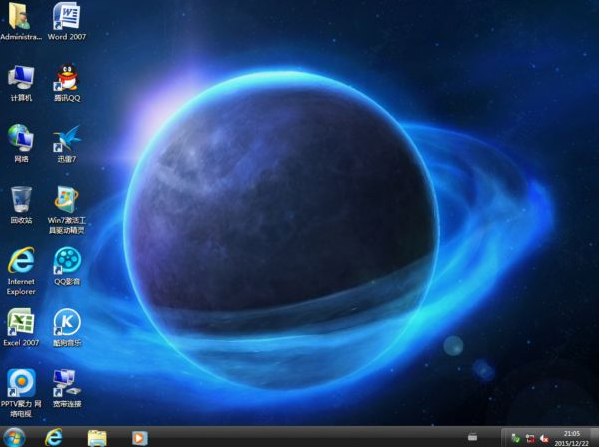
Task: Open the Network (网络) desktop icon
Action: point(21,138)
